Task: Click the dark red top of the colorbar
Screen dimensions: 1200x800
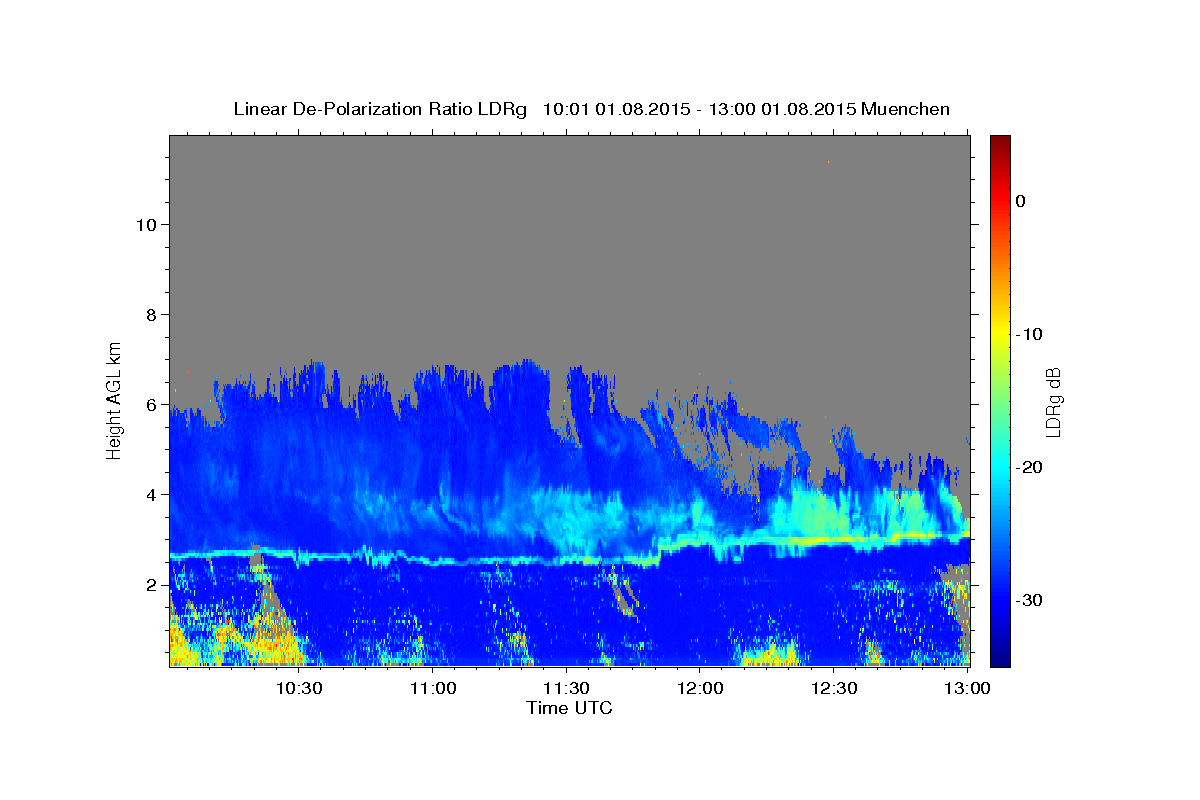Action: [1000, 143]
